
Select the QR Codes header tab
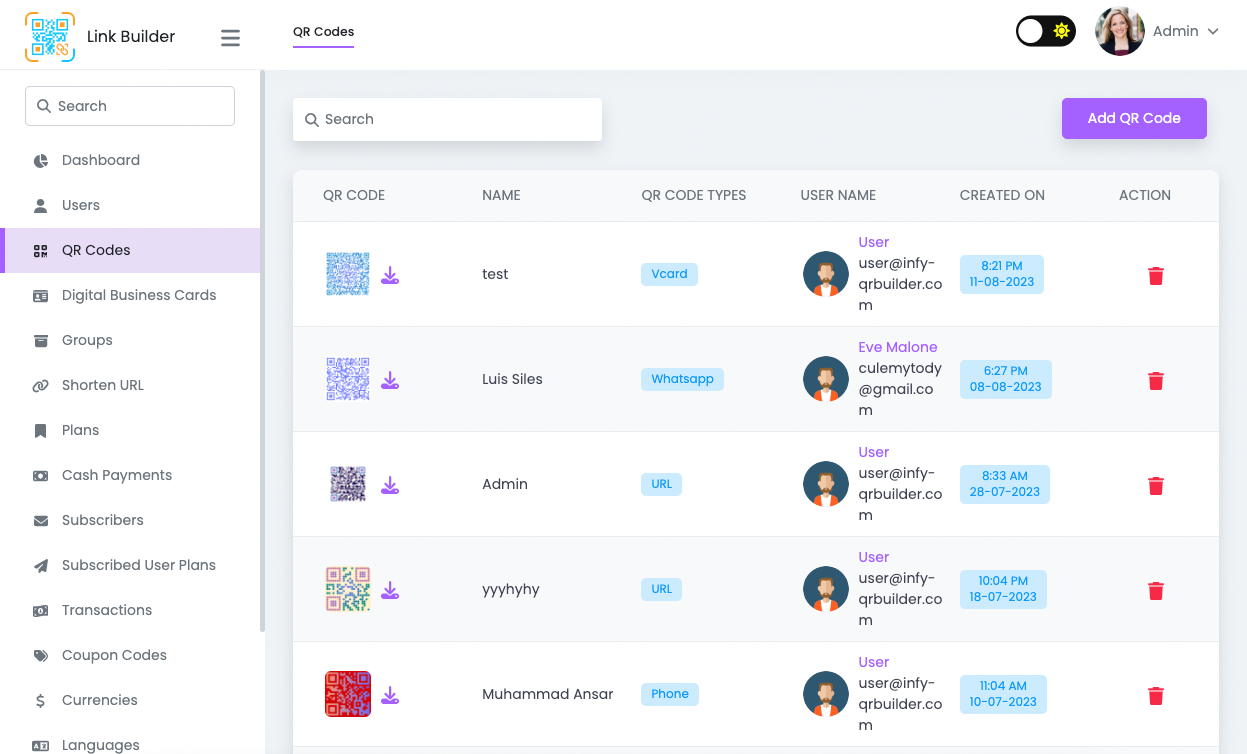[323, 32]
